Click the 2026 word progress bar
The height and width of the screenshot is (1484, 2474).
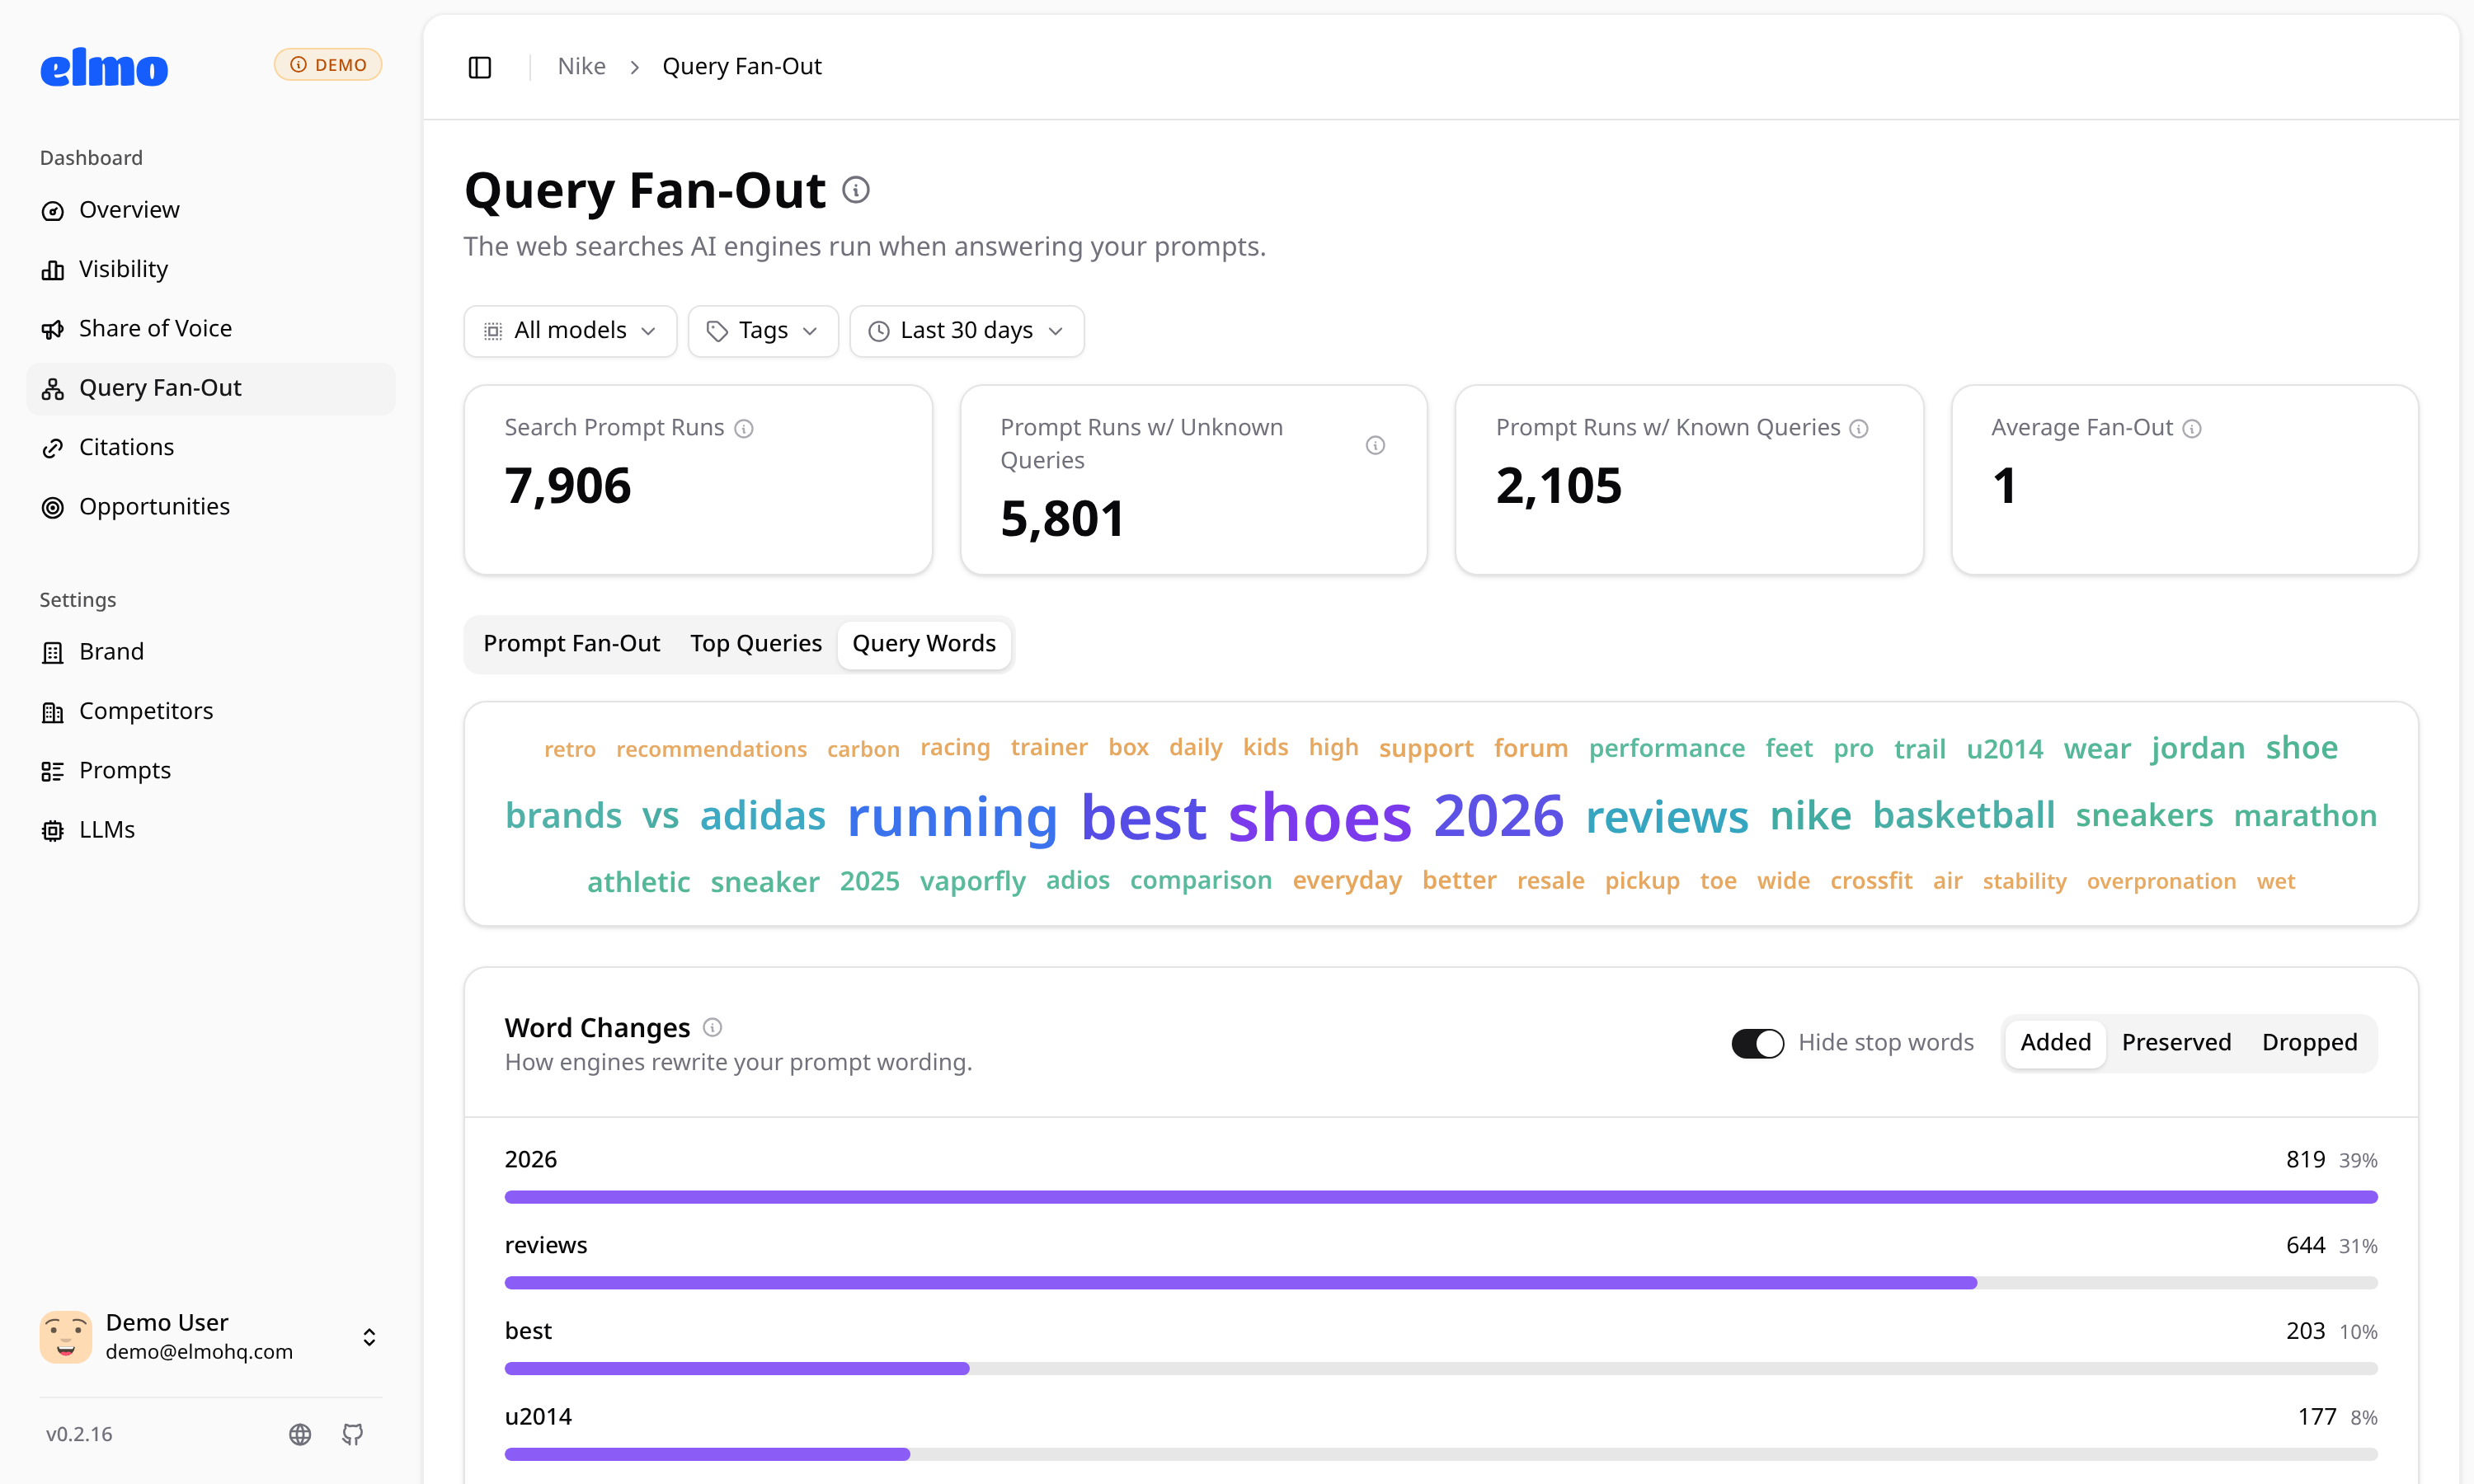[x=1441, y=1197]
